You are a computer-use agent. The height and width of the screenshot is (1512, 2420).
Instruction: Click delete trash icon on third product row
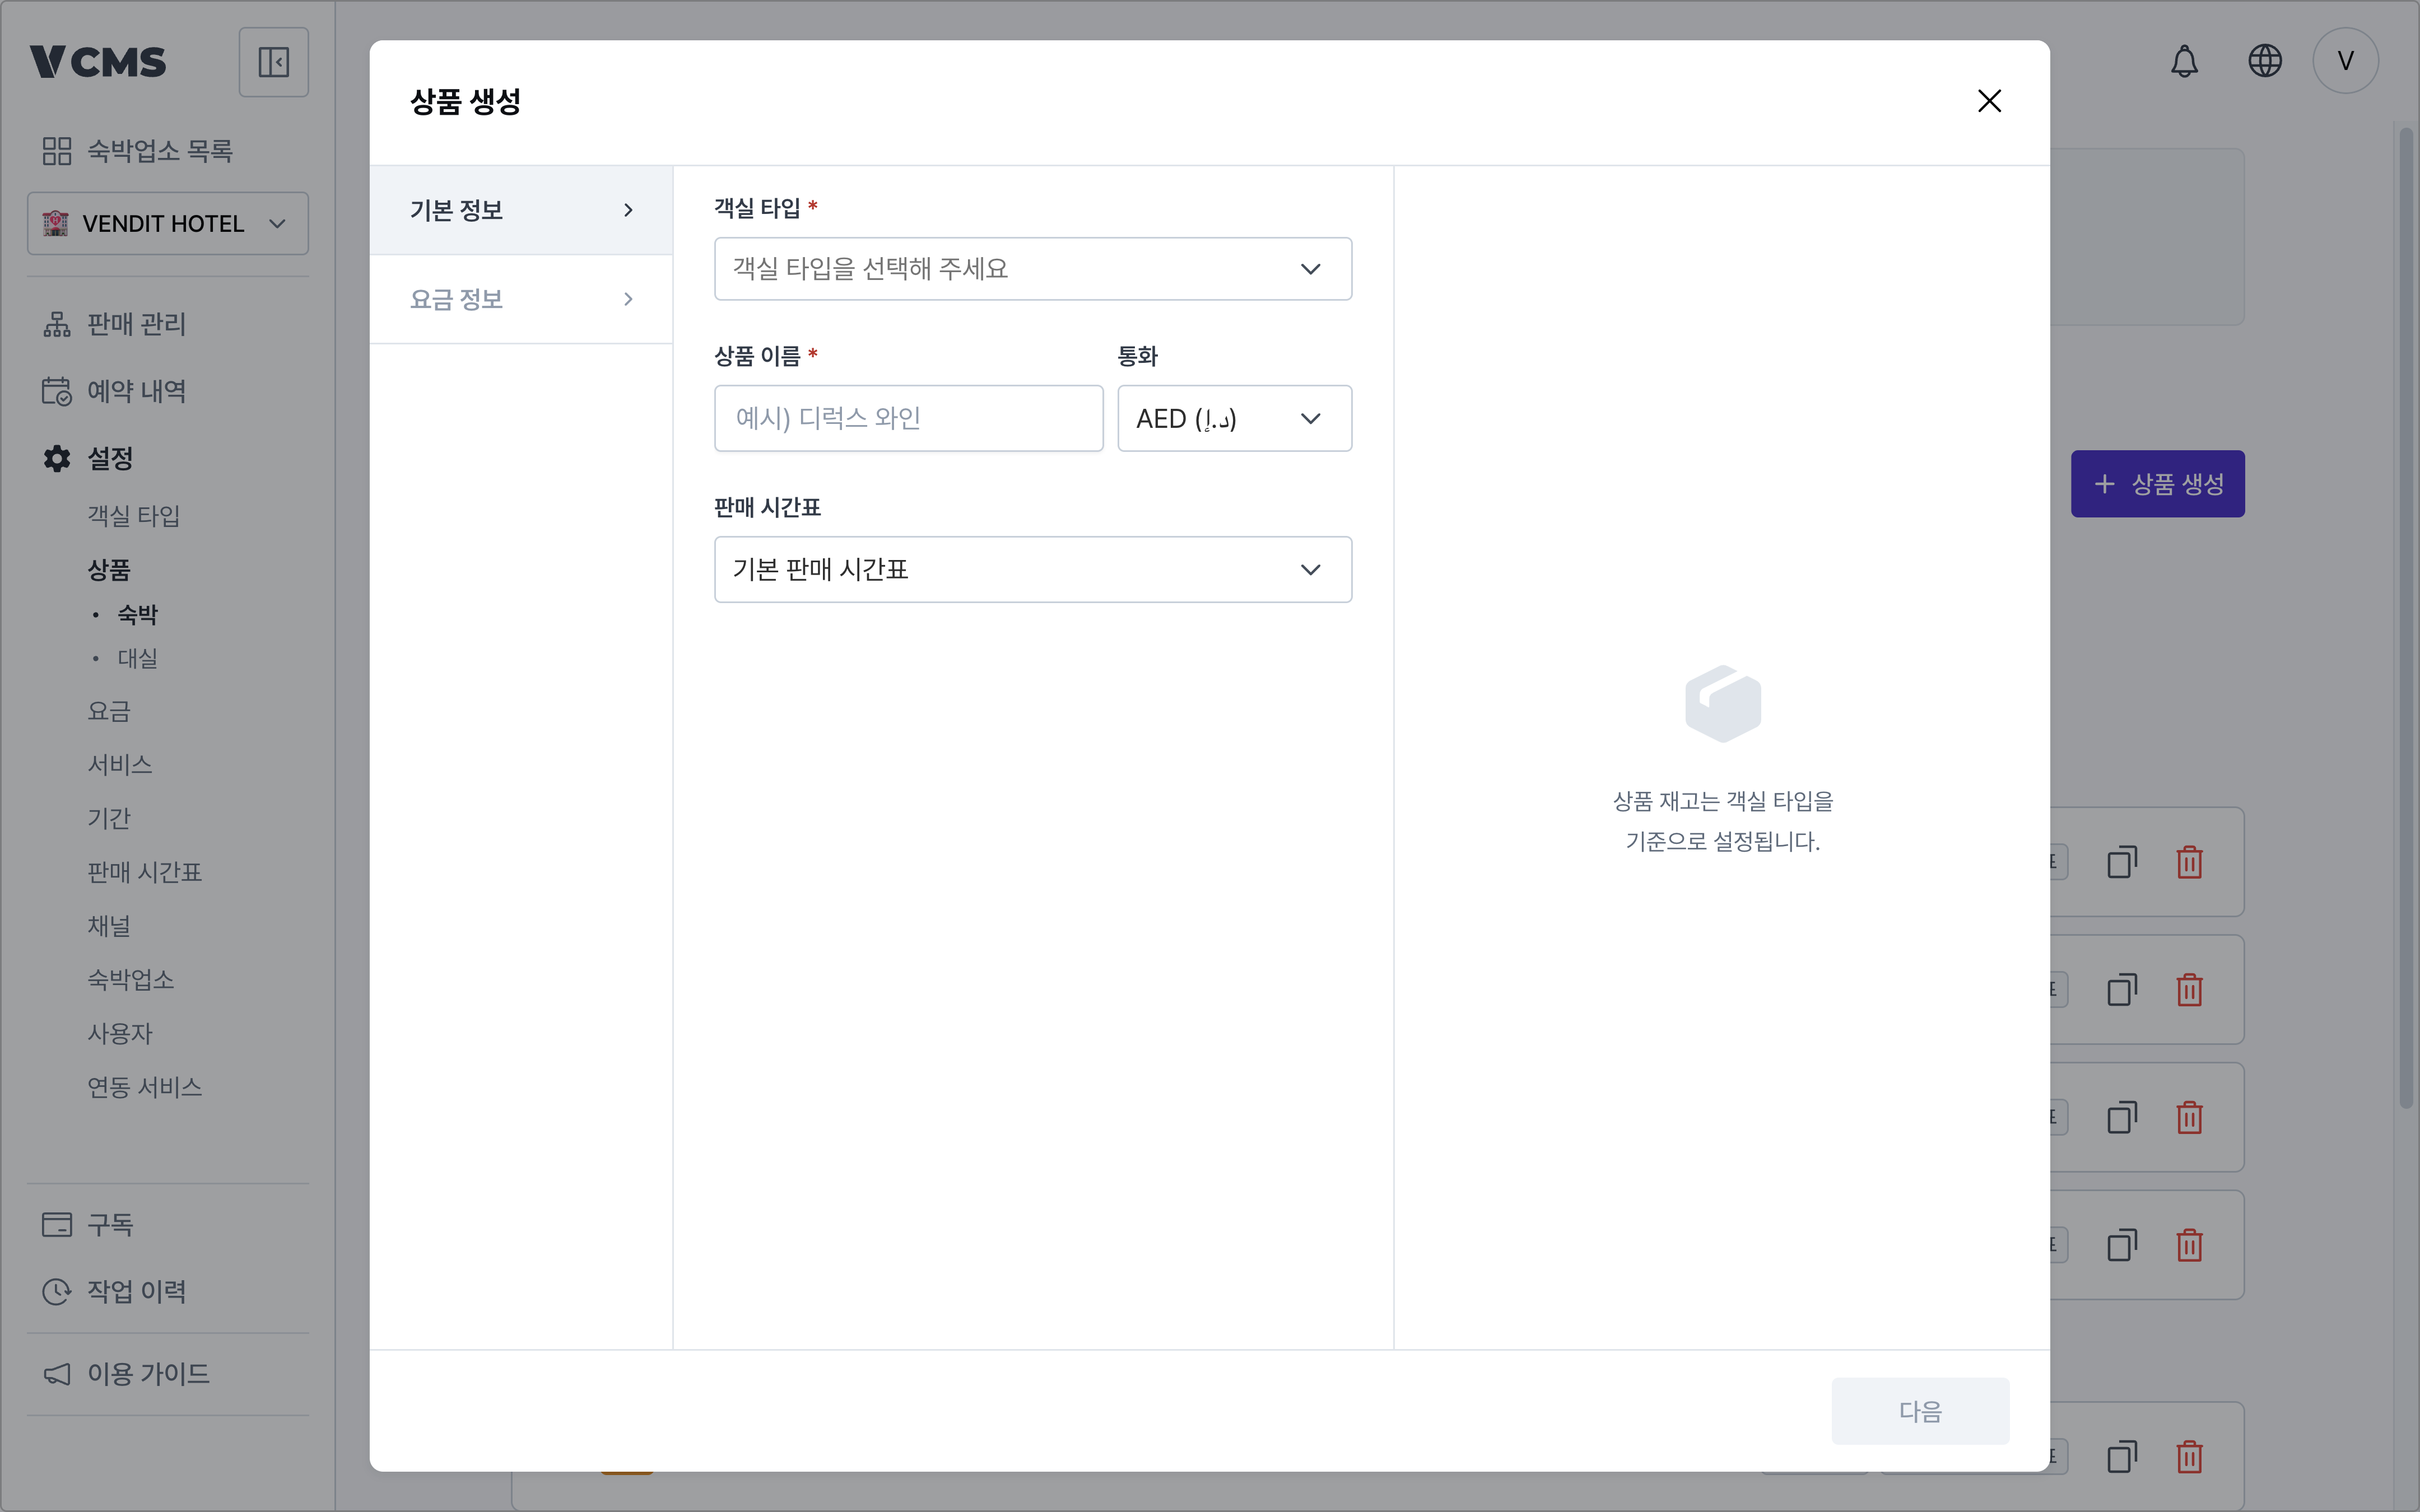[x=2190, y=1117]
